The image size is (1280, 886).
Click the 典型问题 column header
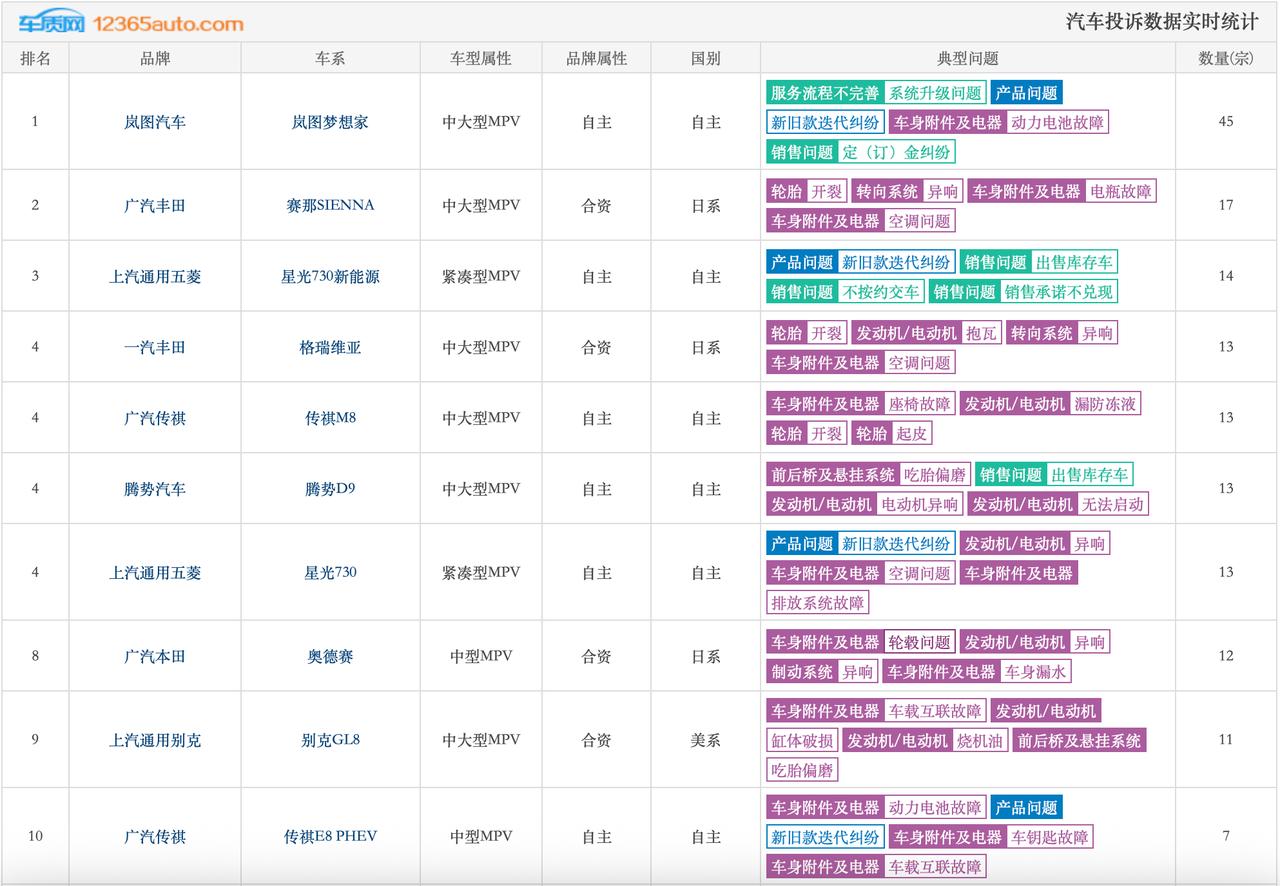pos(967,58)
